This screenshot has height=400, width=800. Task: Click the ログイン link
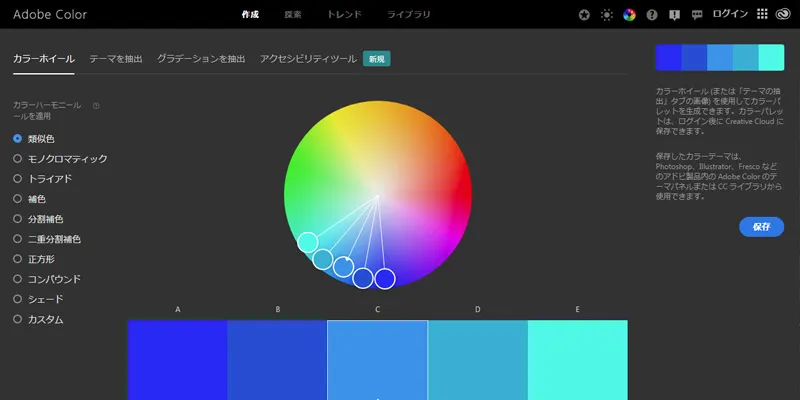pyautogui.click(x=729, y=16)
